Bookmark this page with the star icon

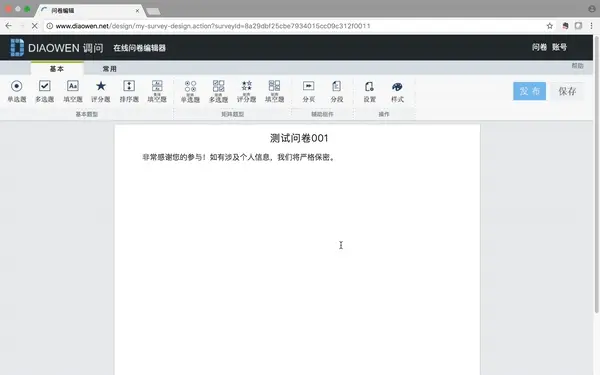(x=549, y=26)
